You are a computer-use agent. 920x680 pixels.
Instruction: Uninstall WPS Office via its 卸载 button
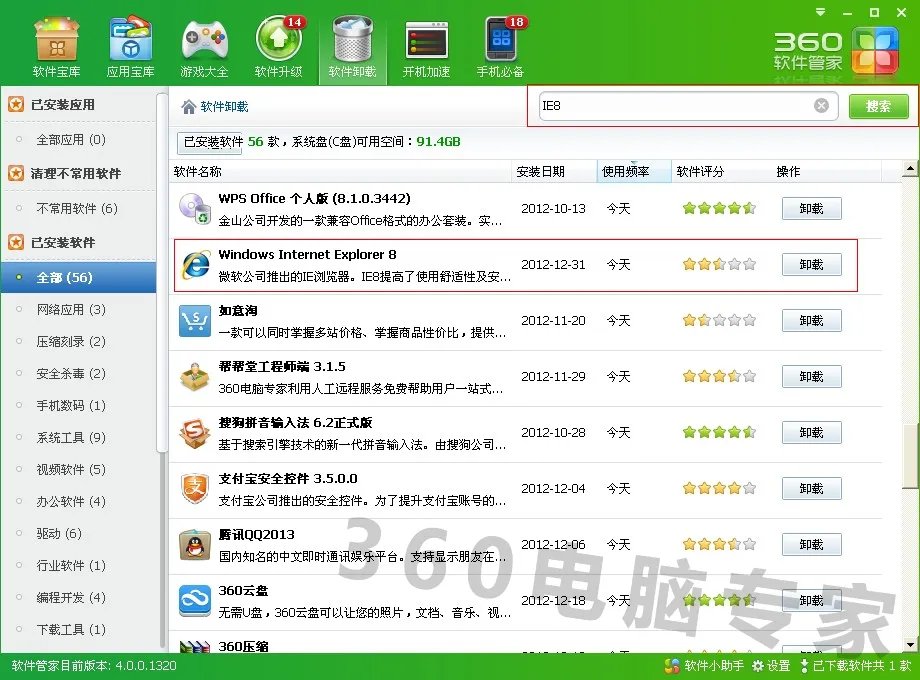coord(812,208)
